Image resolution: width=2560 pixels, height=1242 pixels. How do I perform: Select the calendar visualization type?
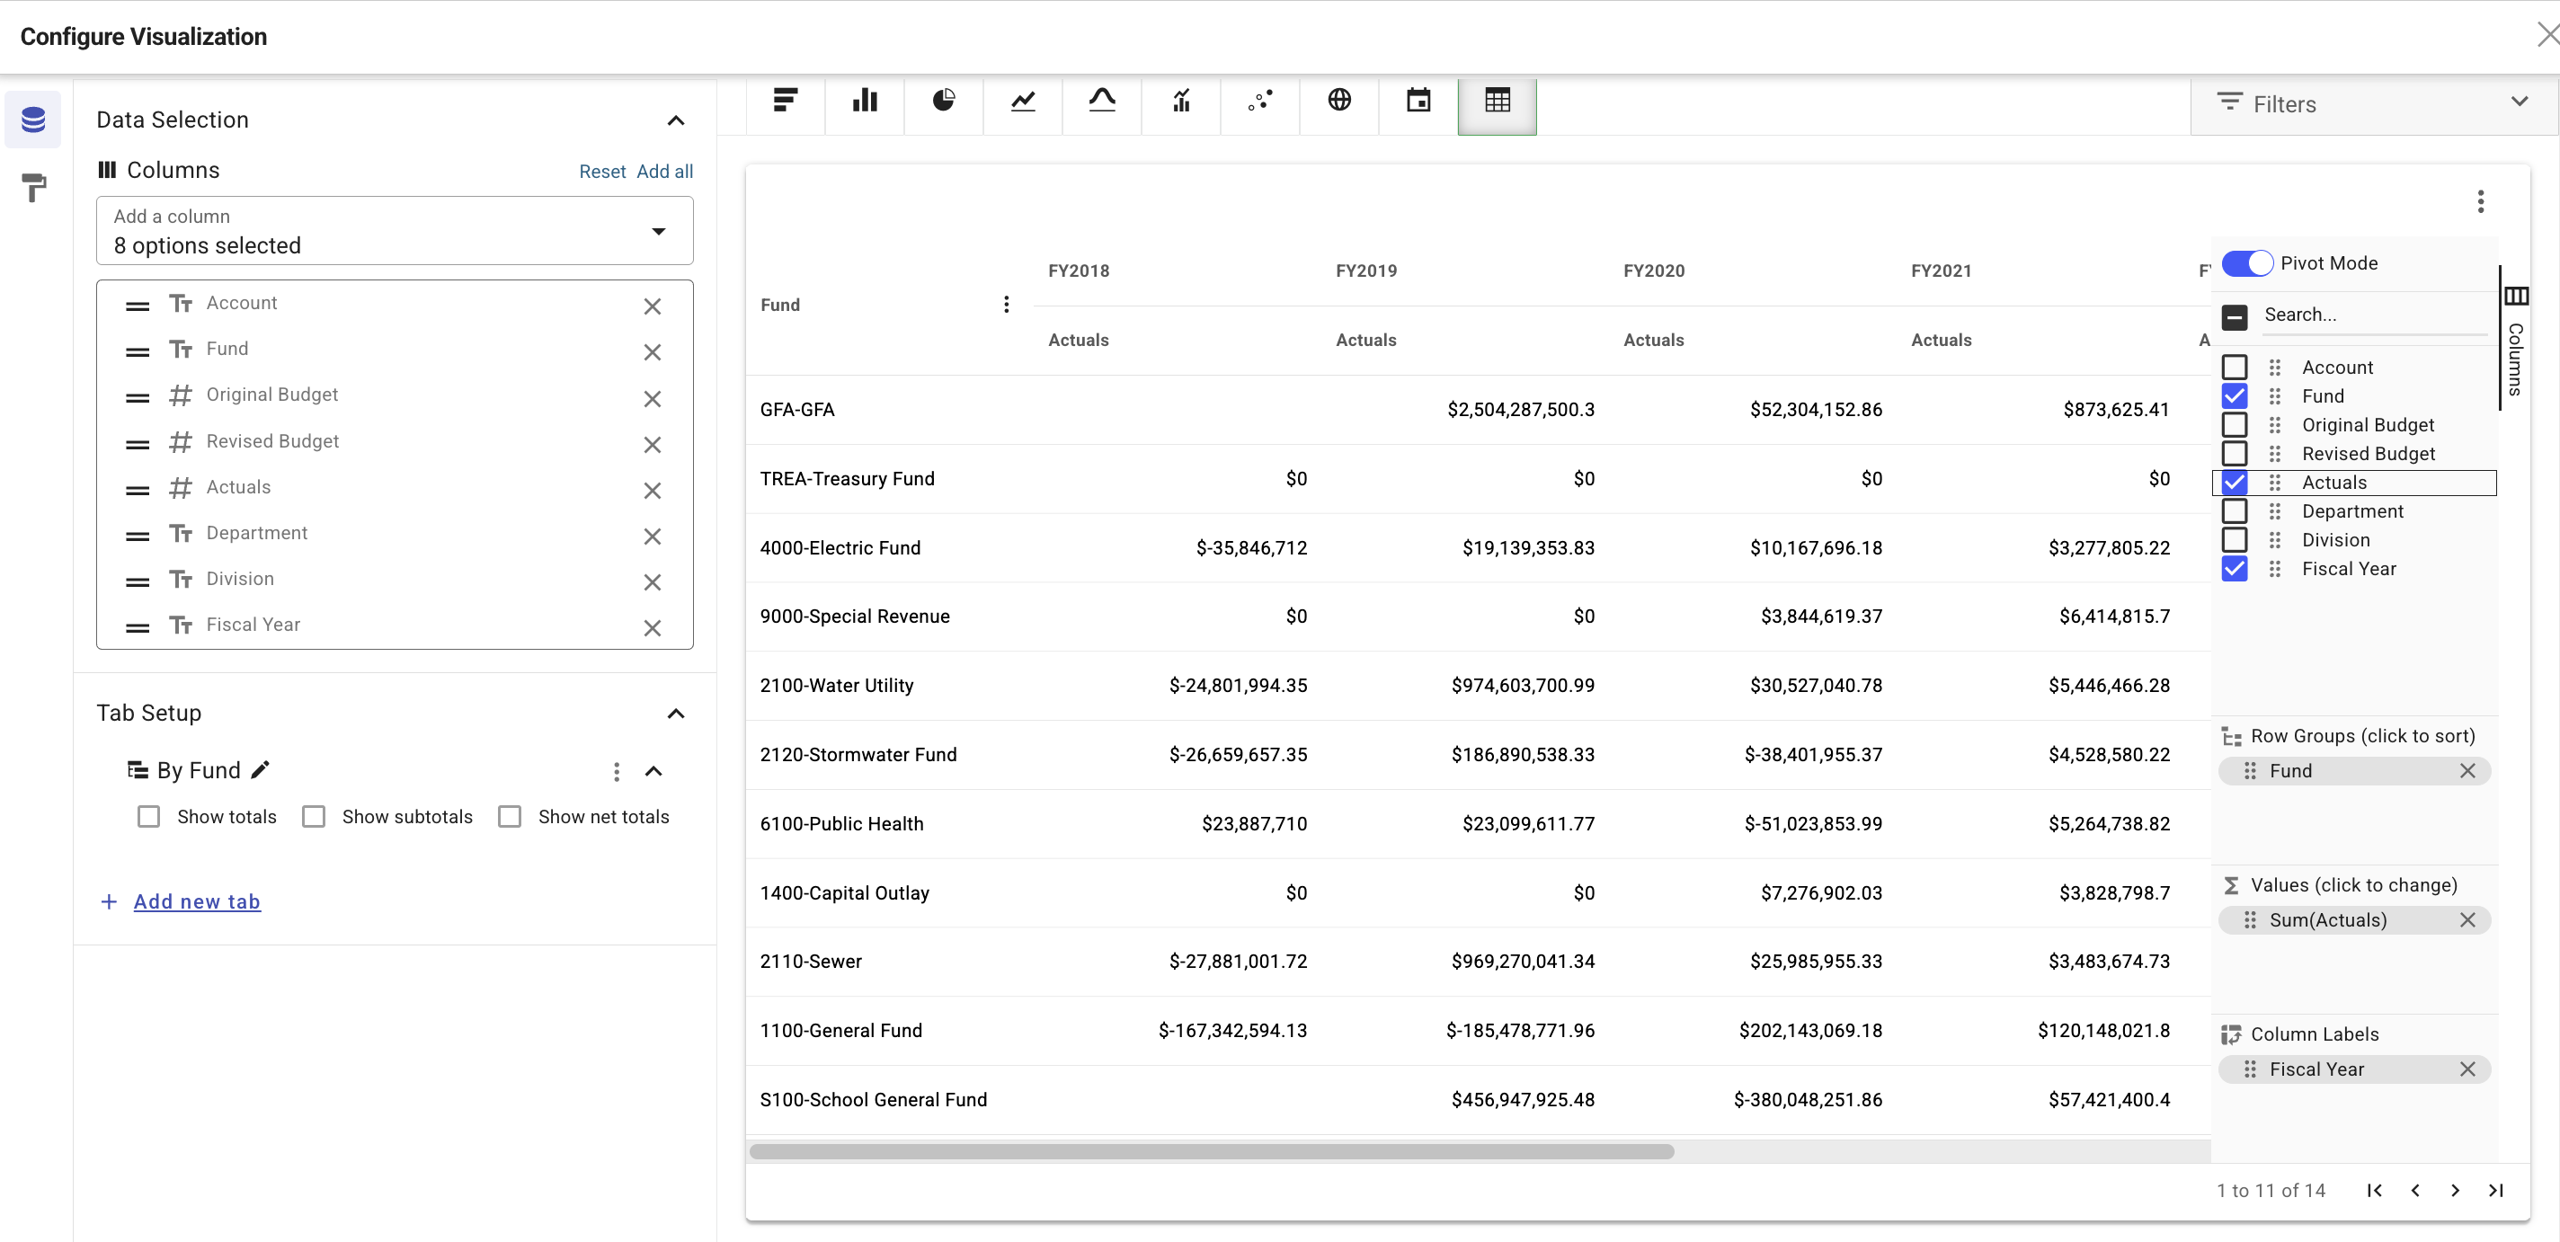pyautogui.click(x=1418, y=101)
